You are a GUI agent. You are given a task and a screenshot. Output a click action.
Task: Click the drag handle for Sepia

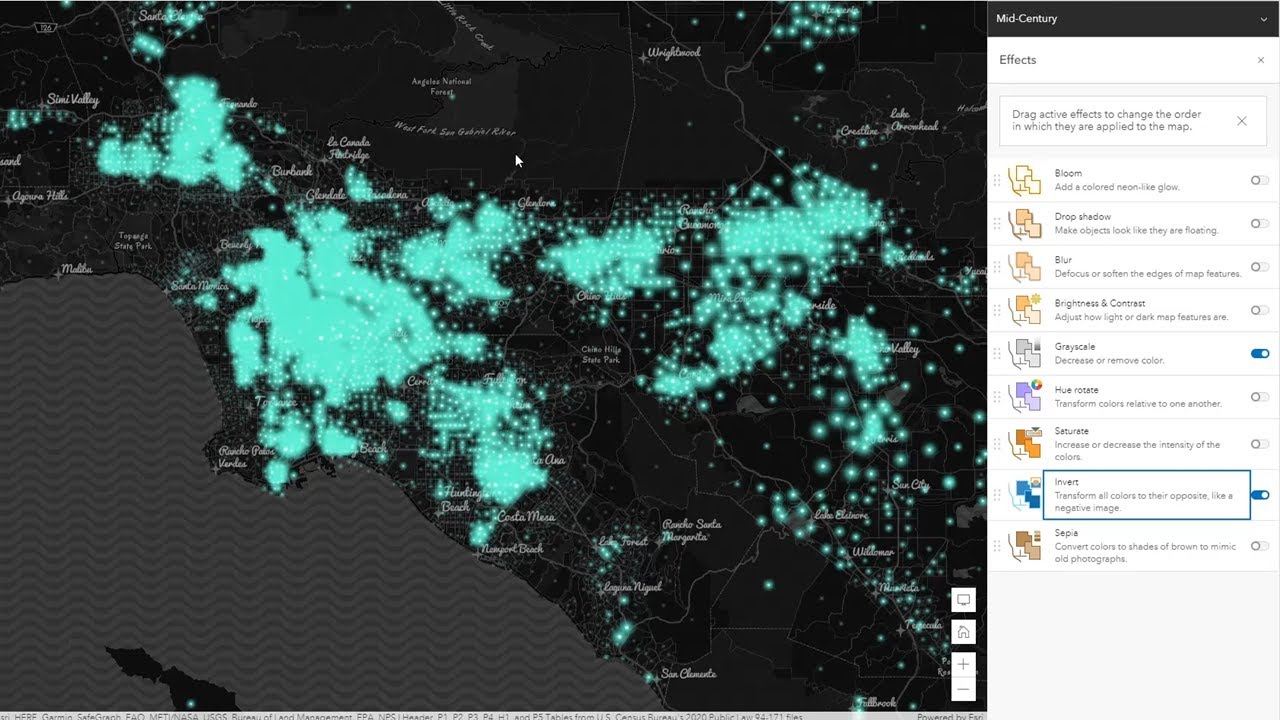[996, 546]
